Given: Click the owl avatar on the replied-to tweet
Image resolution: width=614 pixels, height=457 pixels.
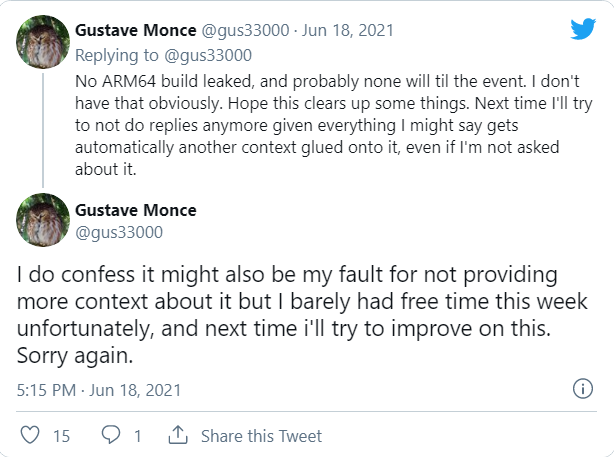Looking at the screenshot, I should point(43,42).
